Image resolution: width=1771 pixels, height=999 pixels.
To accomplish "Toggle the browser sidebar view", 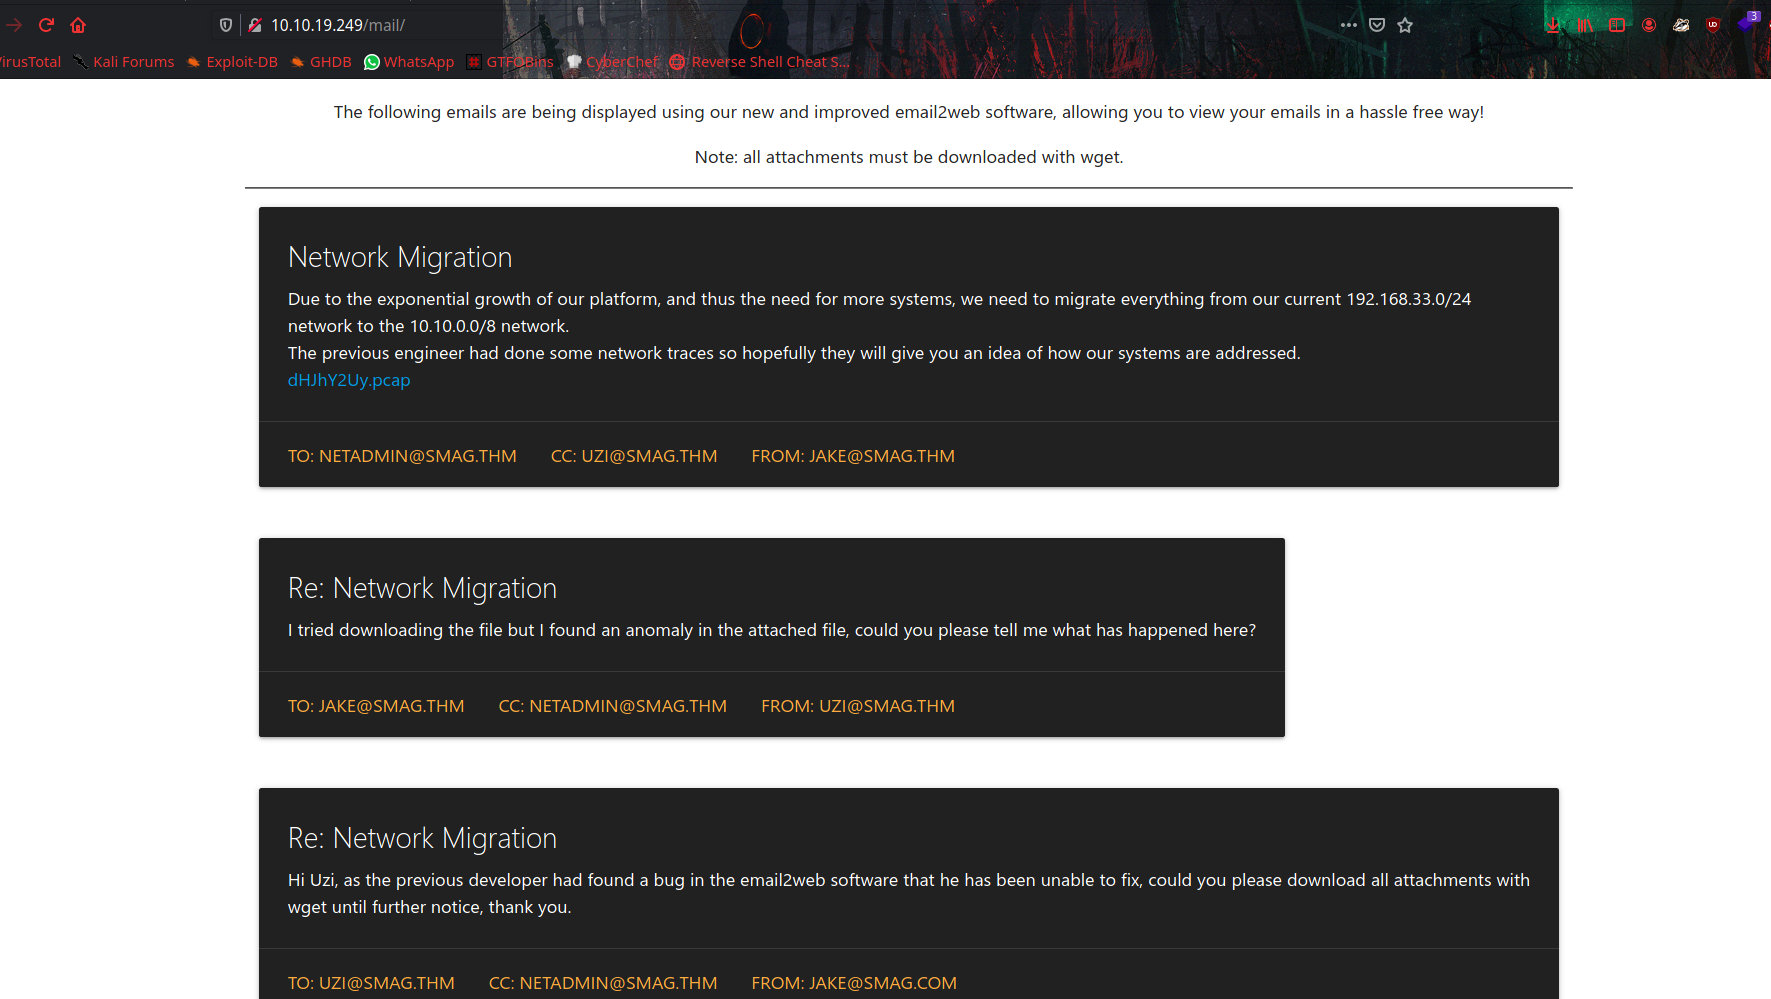I will pos(1617,25).
